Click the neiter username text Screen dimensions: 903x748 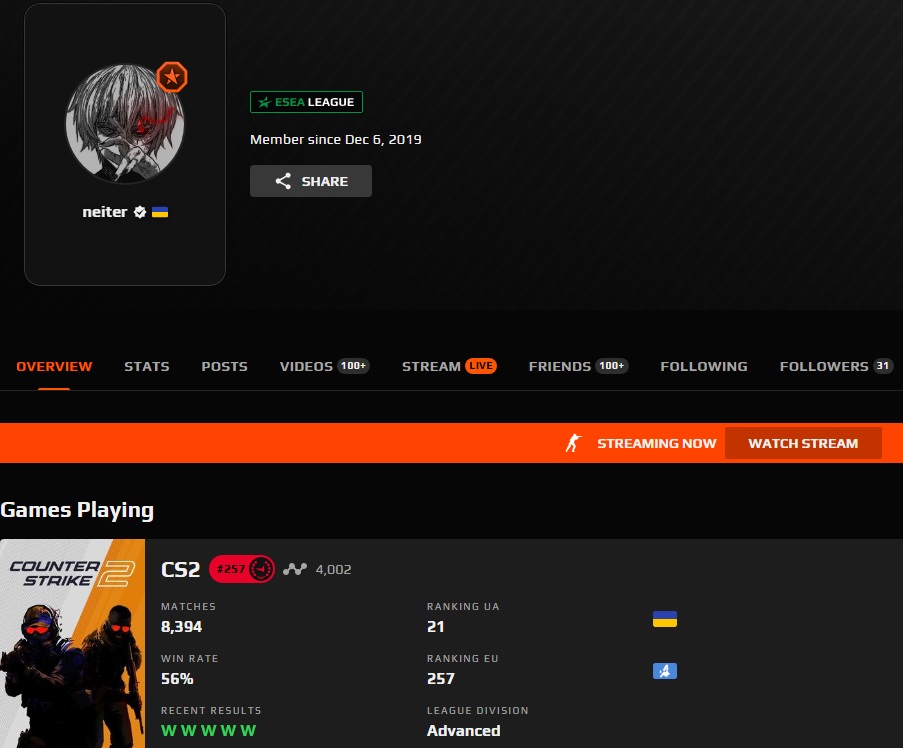click(x=105, y=212)
